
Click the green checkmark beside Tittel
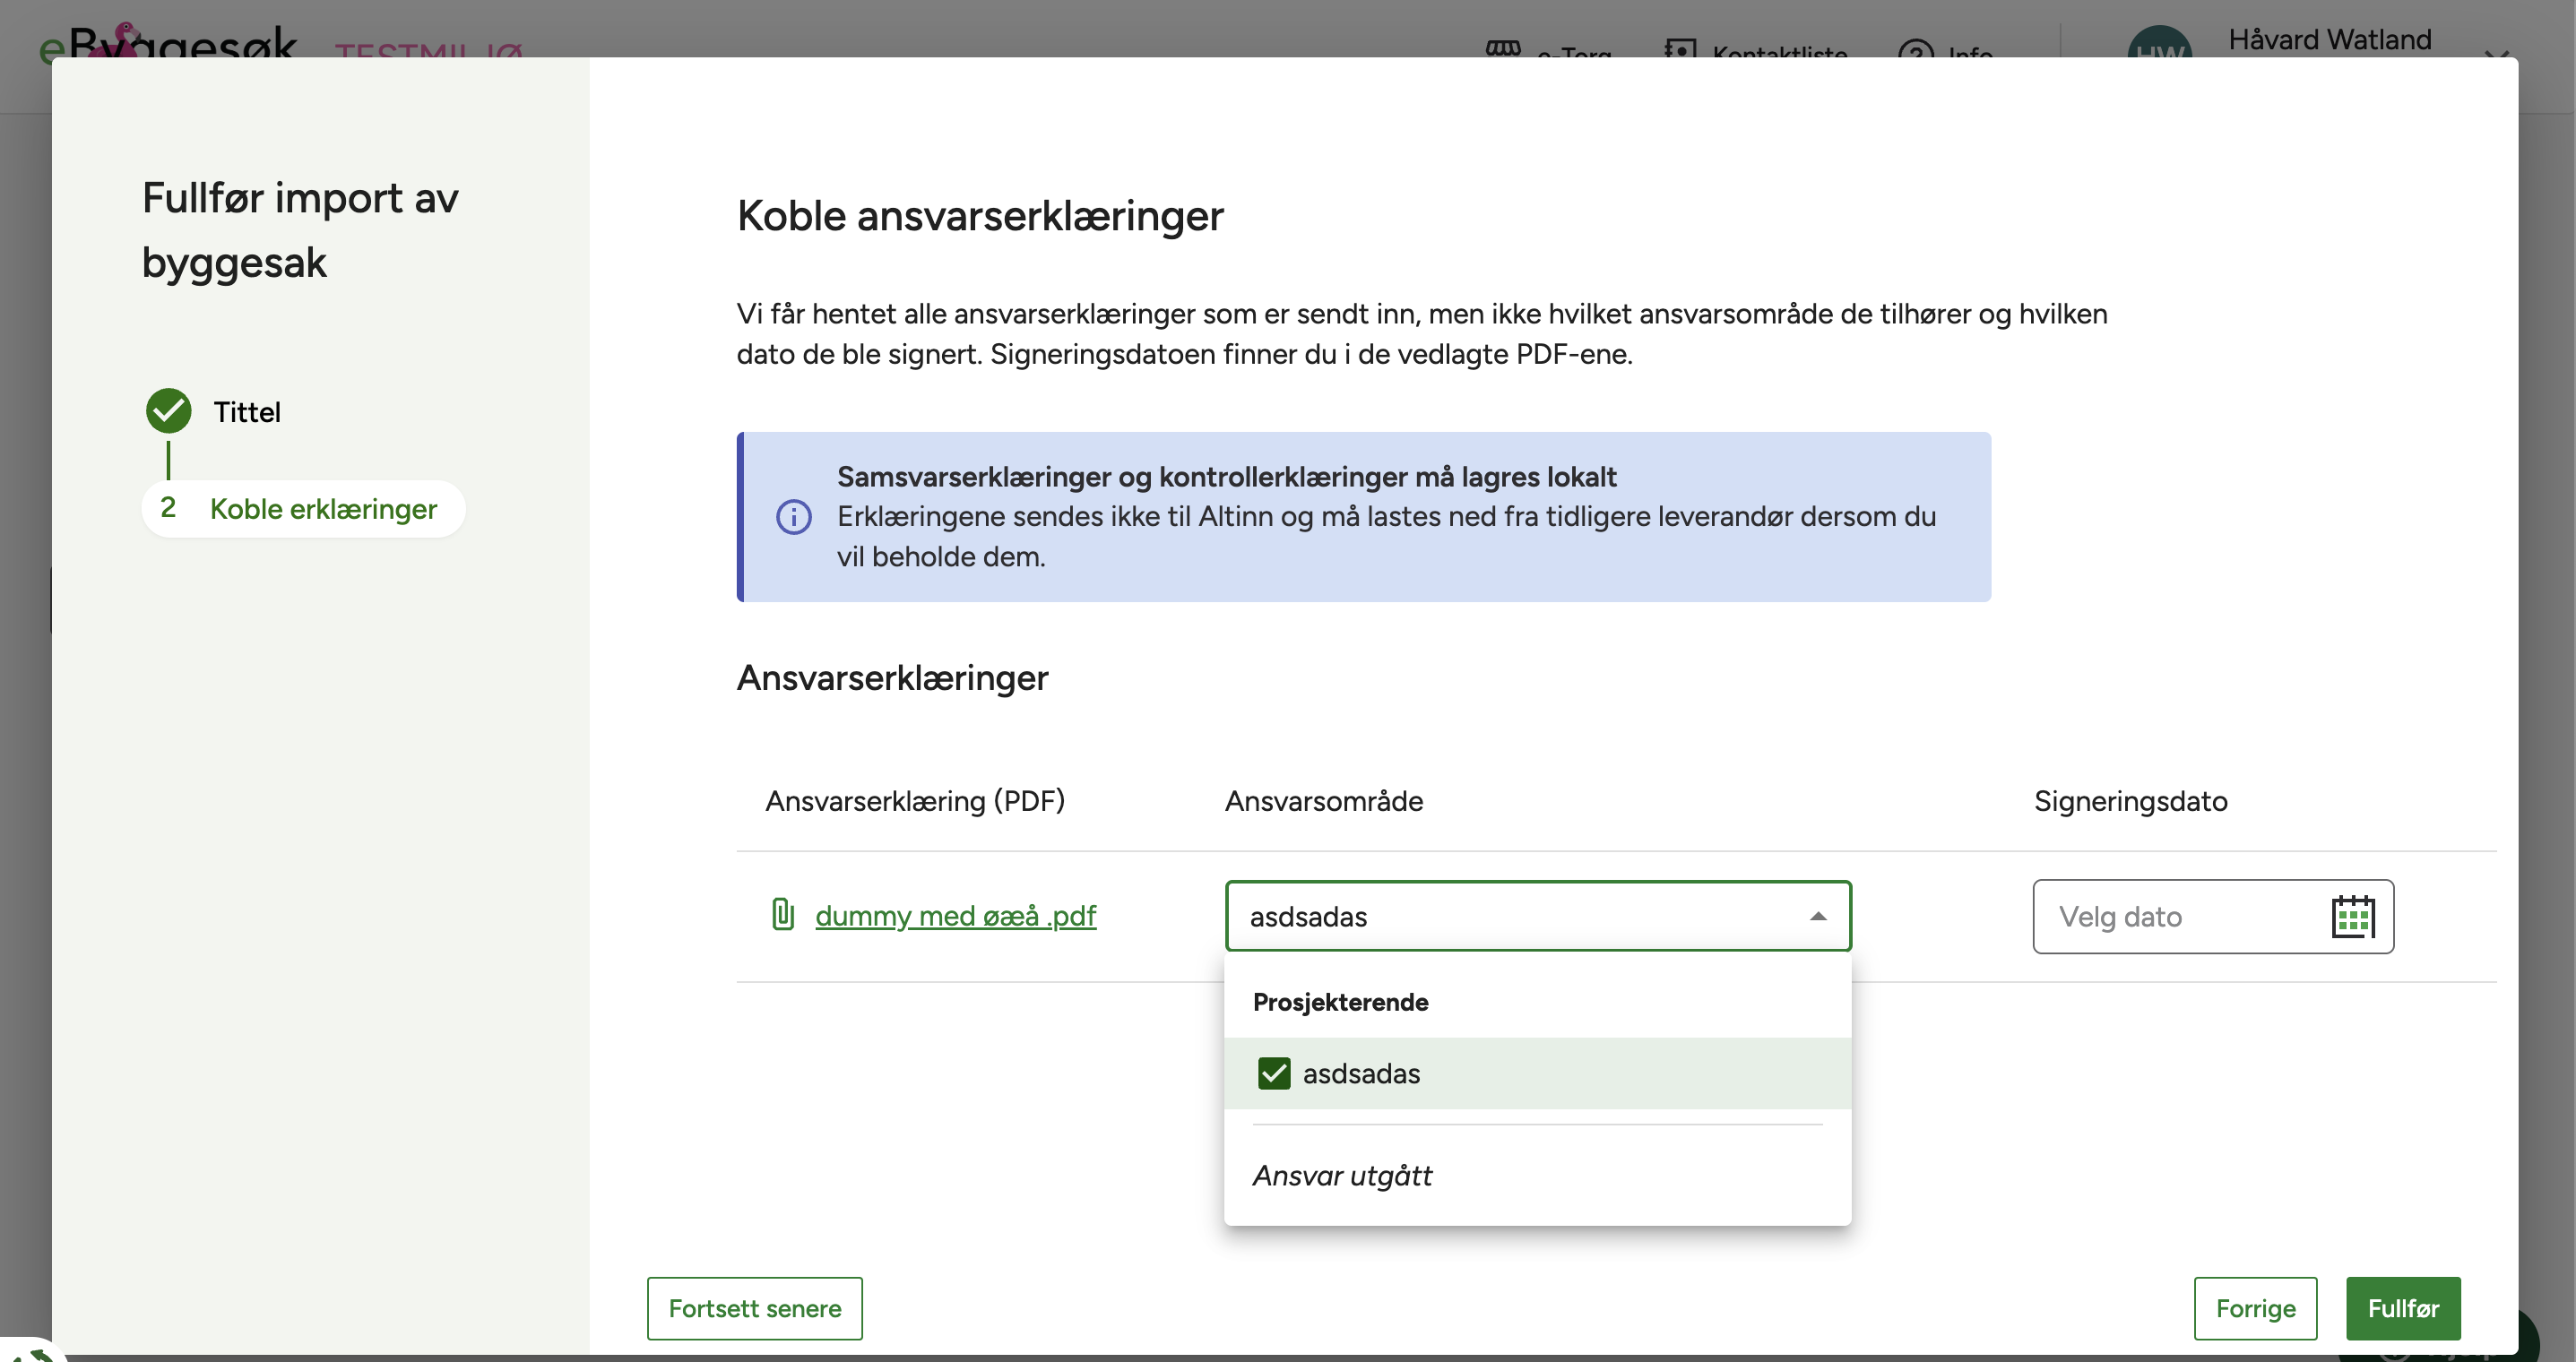pyautogui.click(x=168, y=411)
